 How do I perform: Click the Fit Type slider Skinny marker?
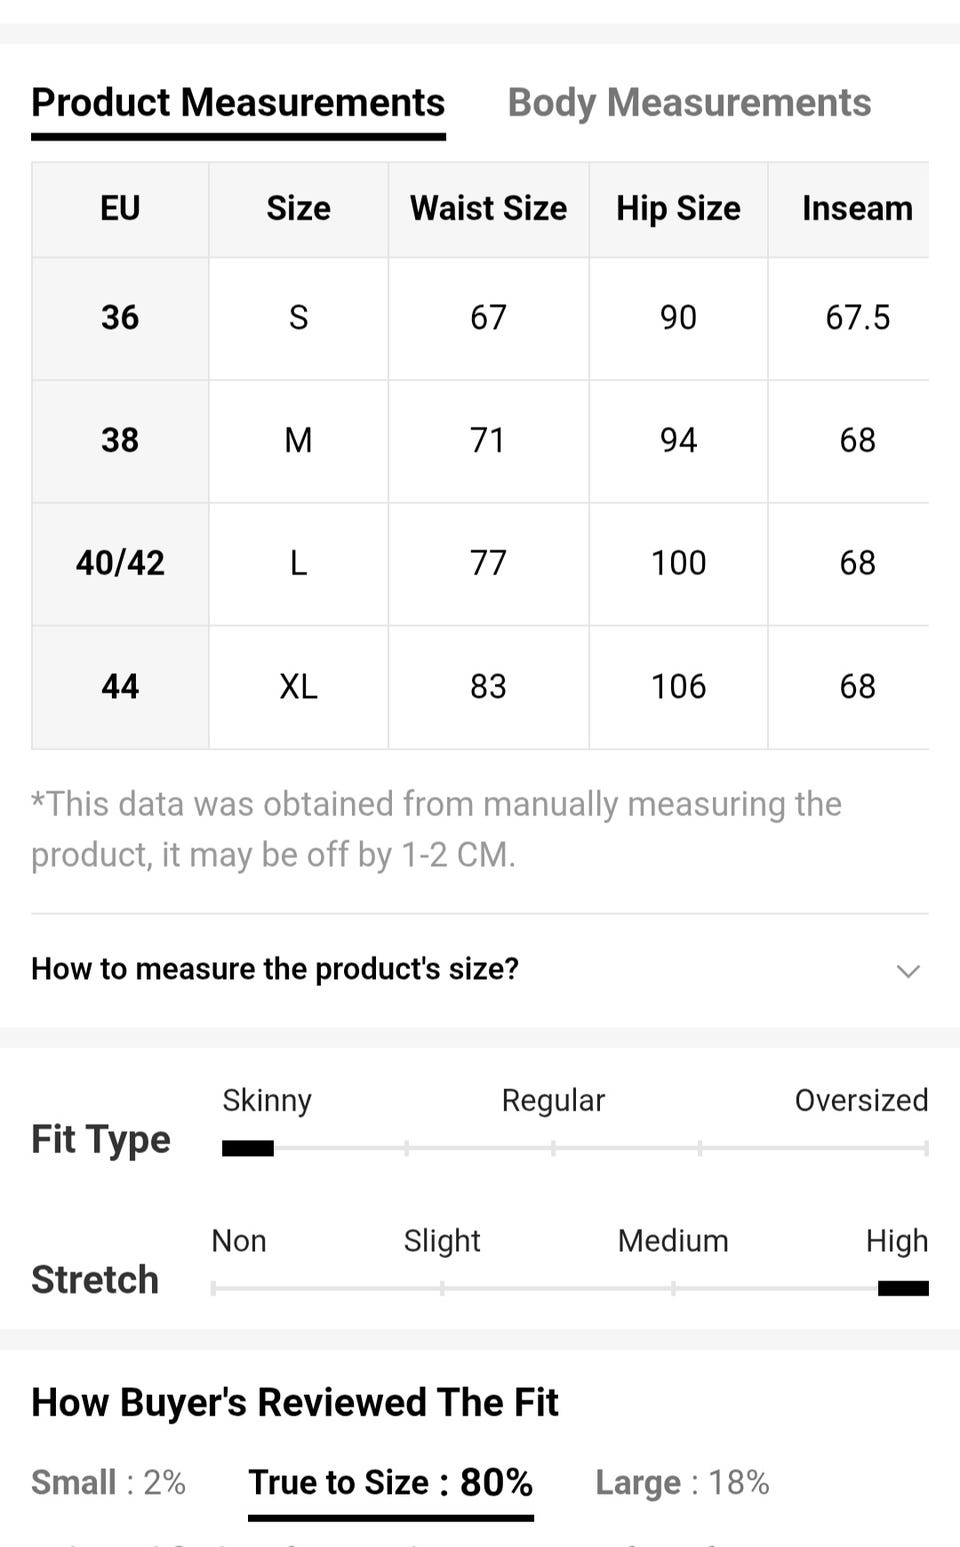point(248,1148)
